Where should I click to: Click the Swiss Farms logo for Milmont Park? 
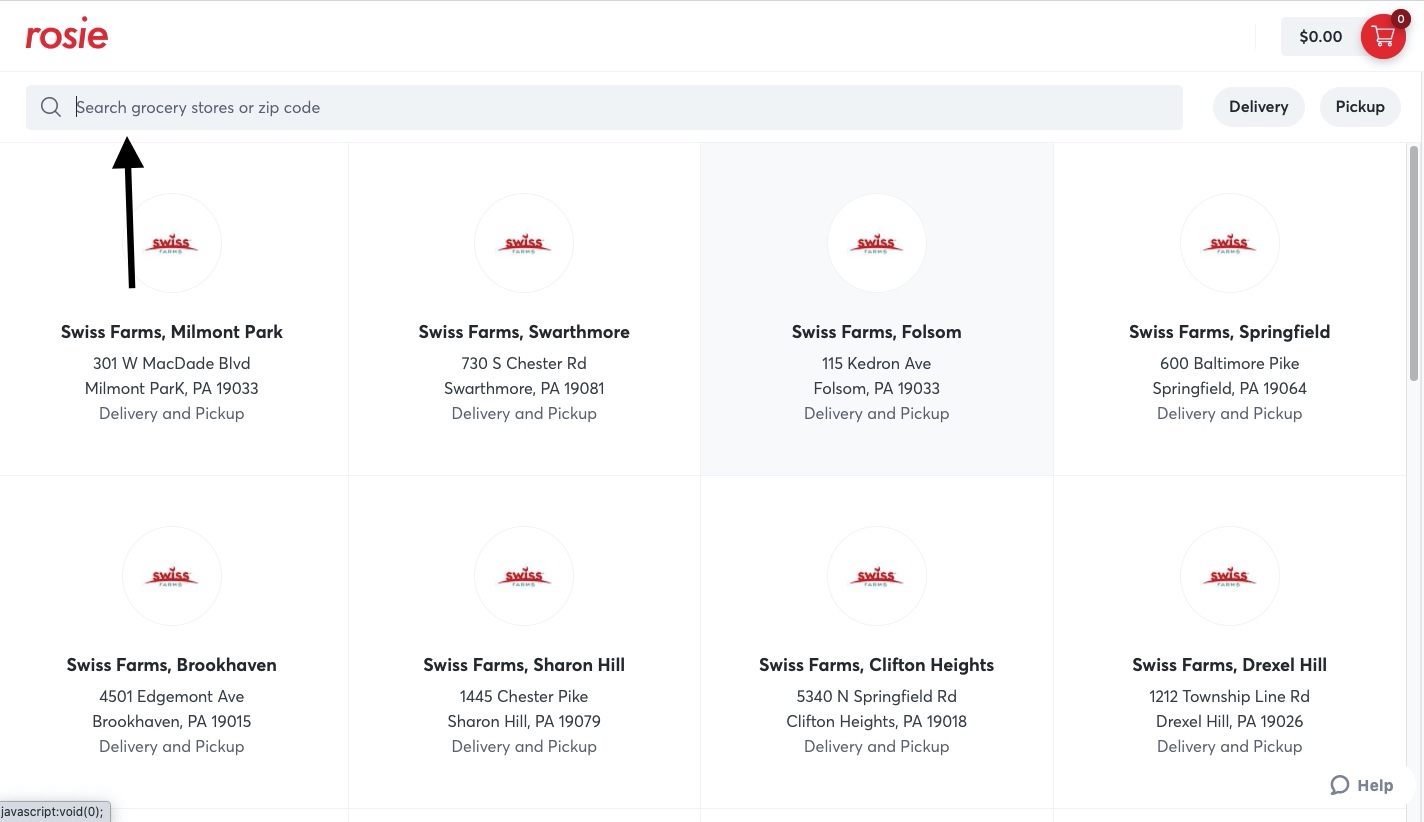tap(172, 243)
